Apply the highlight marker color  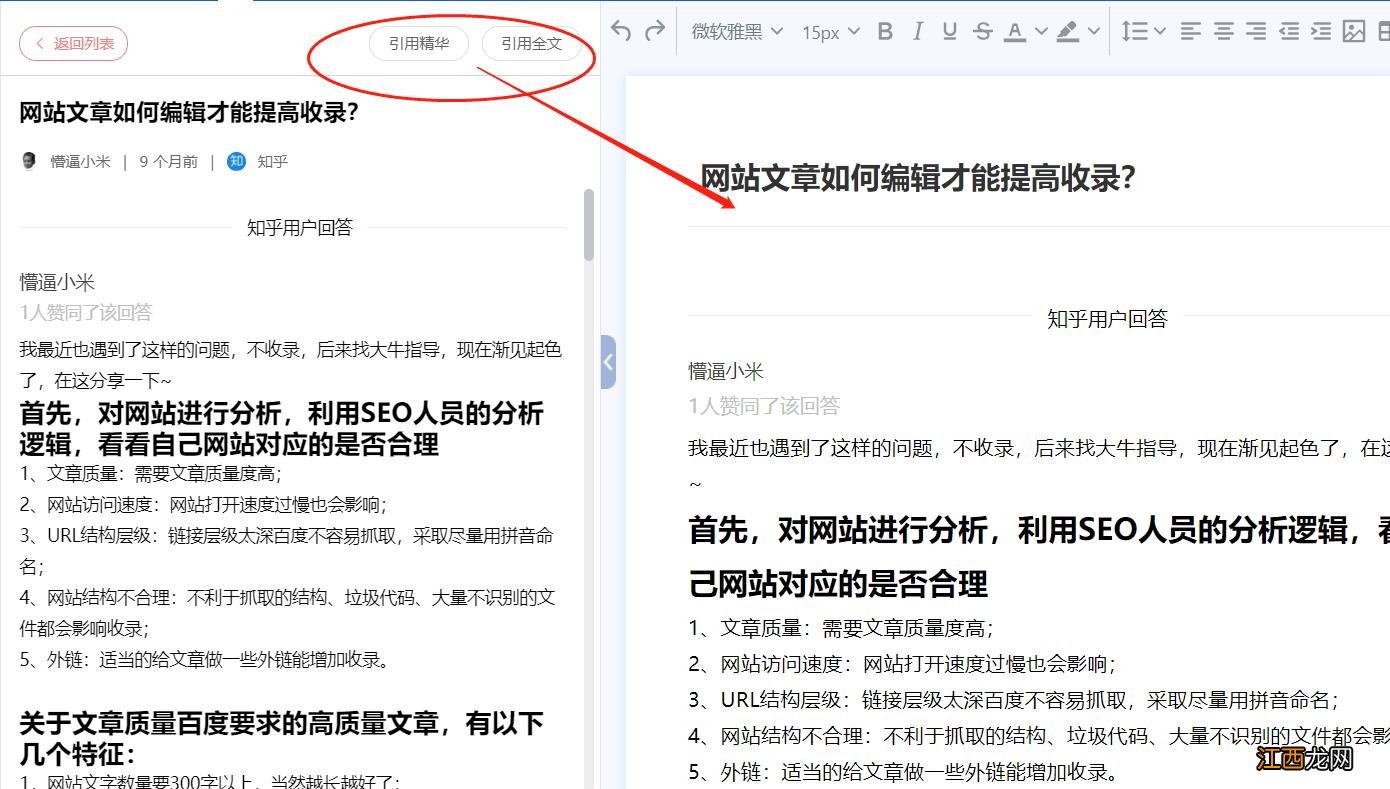tap(1068, 32)
